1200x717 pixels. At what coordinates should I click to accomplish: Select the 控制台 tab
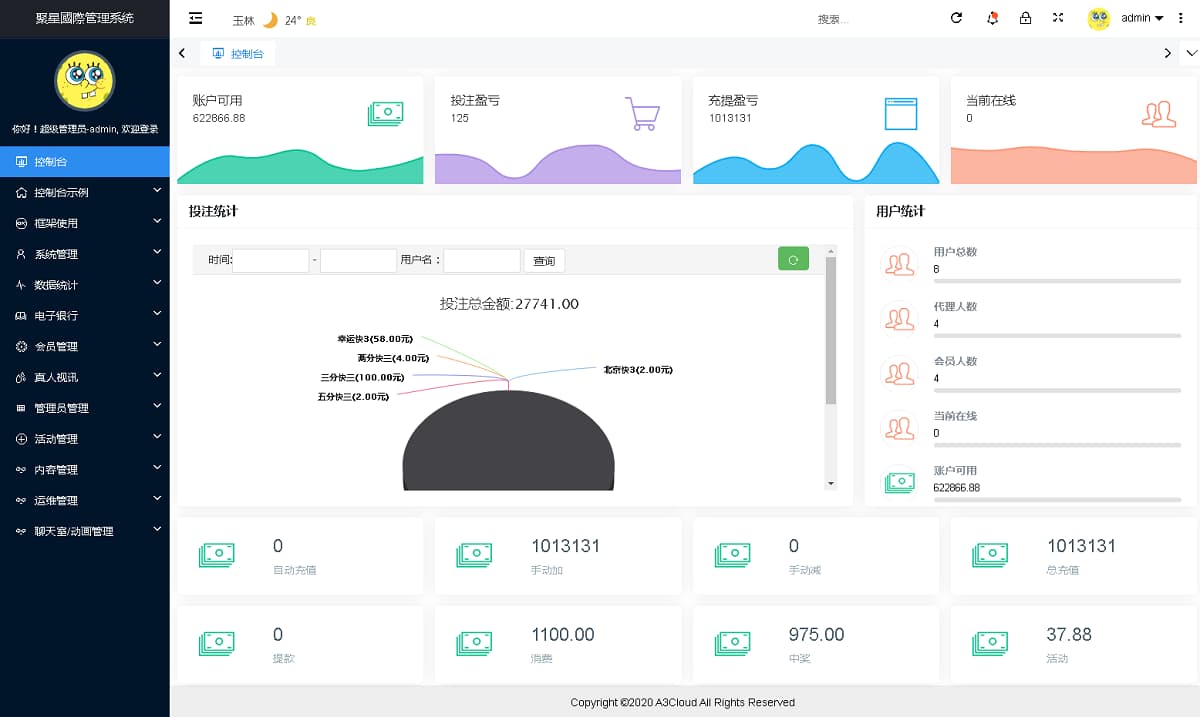coord(238,54)
